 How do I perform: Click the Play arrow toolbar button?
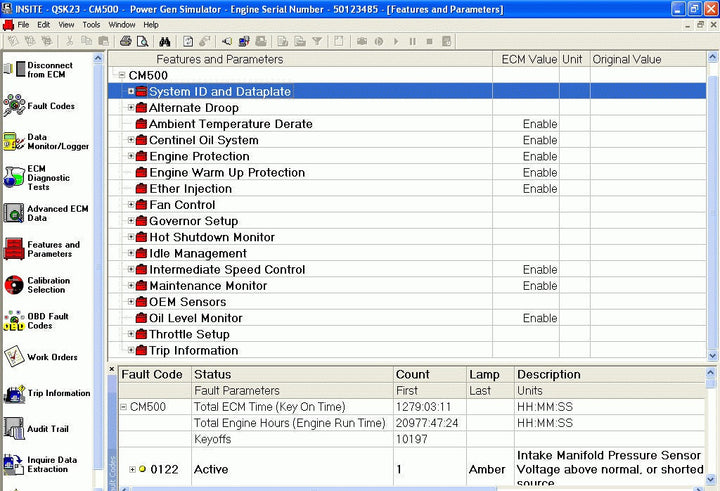coord(396,41)
